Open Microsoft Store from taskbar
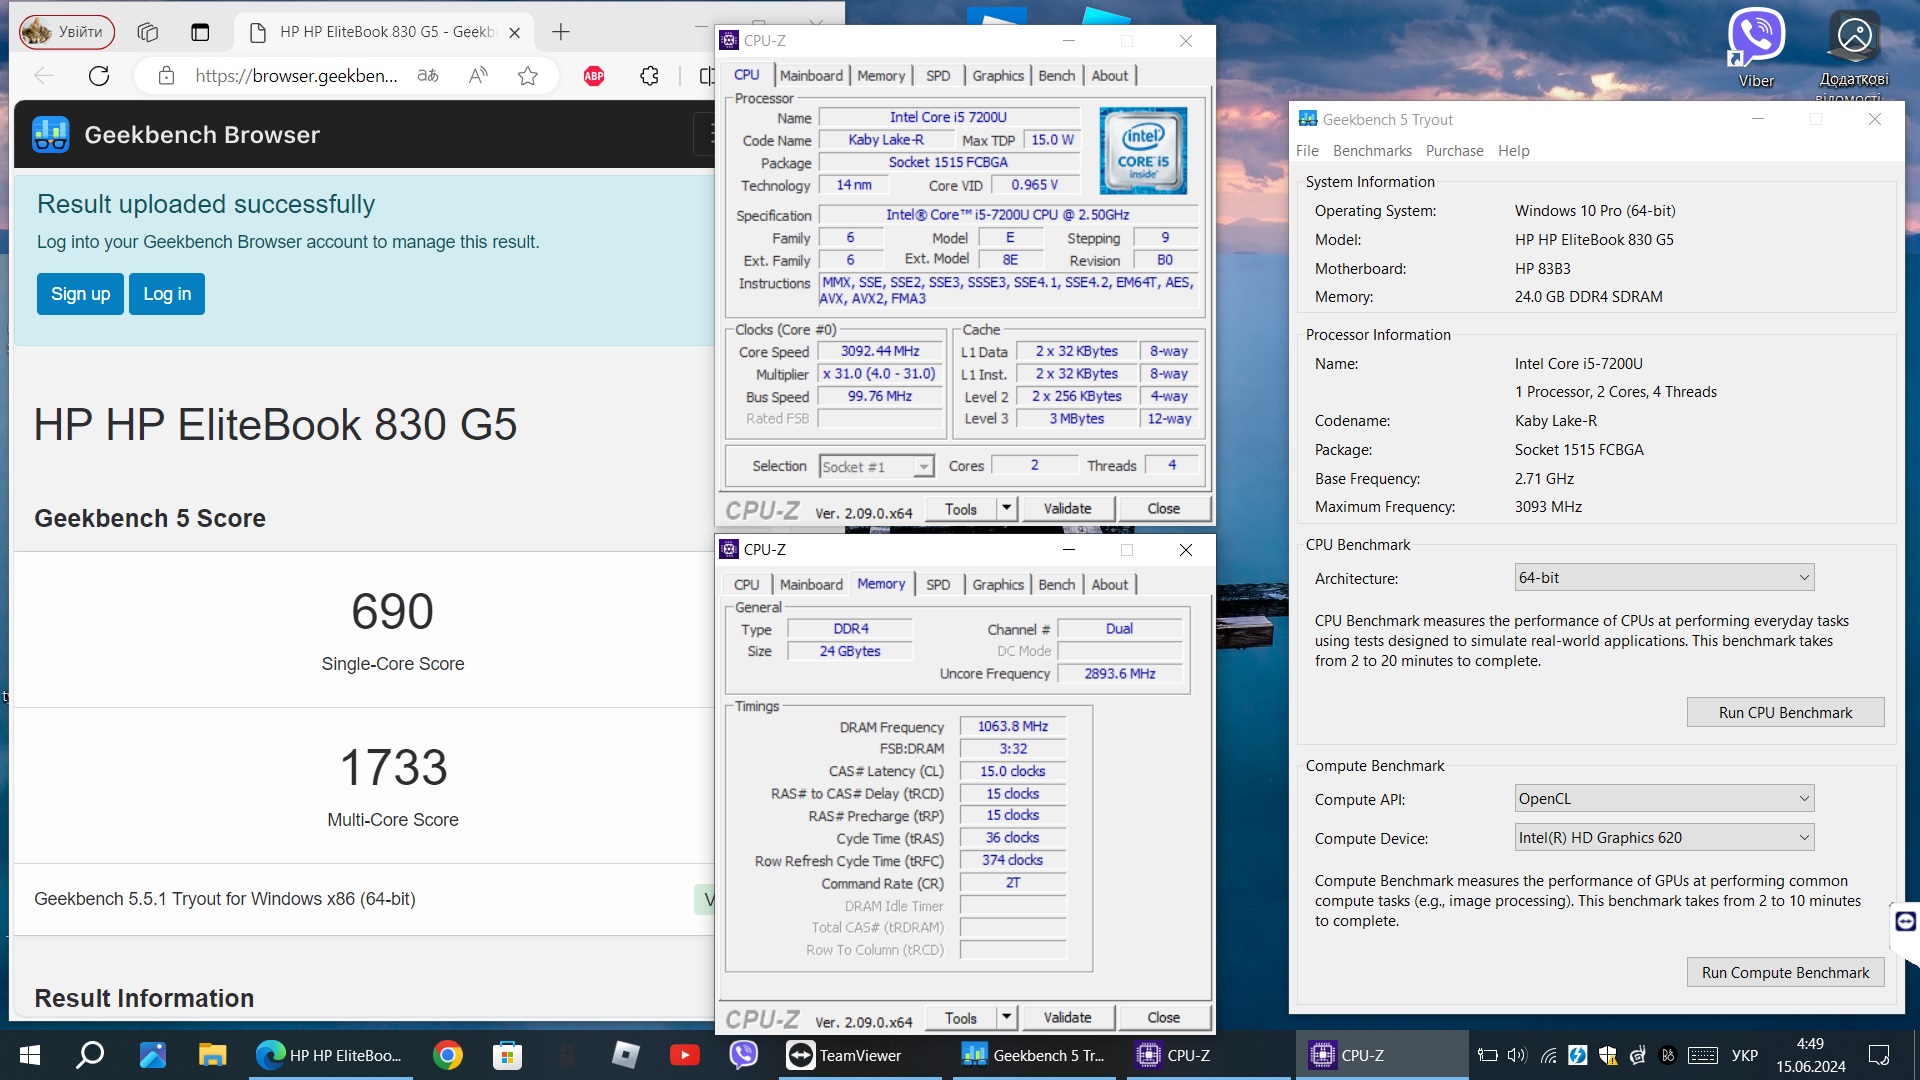 pos(507,1055)
